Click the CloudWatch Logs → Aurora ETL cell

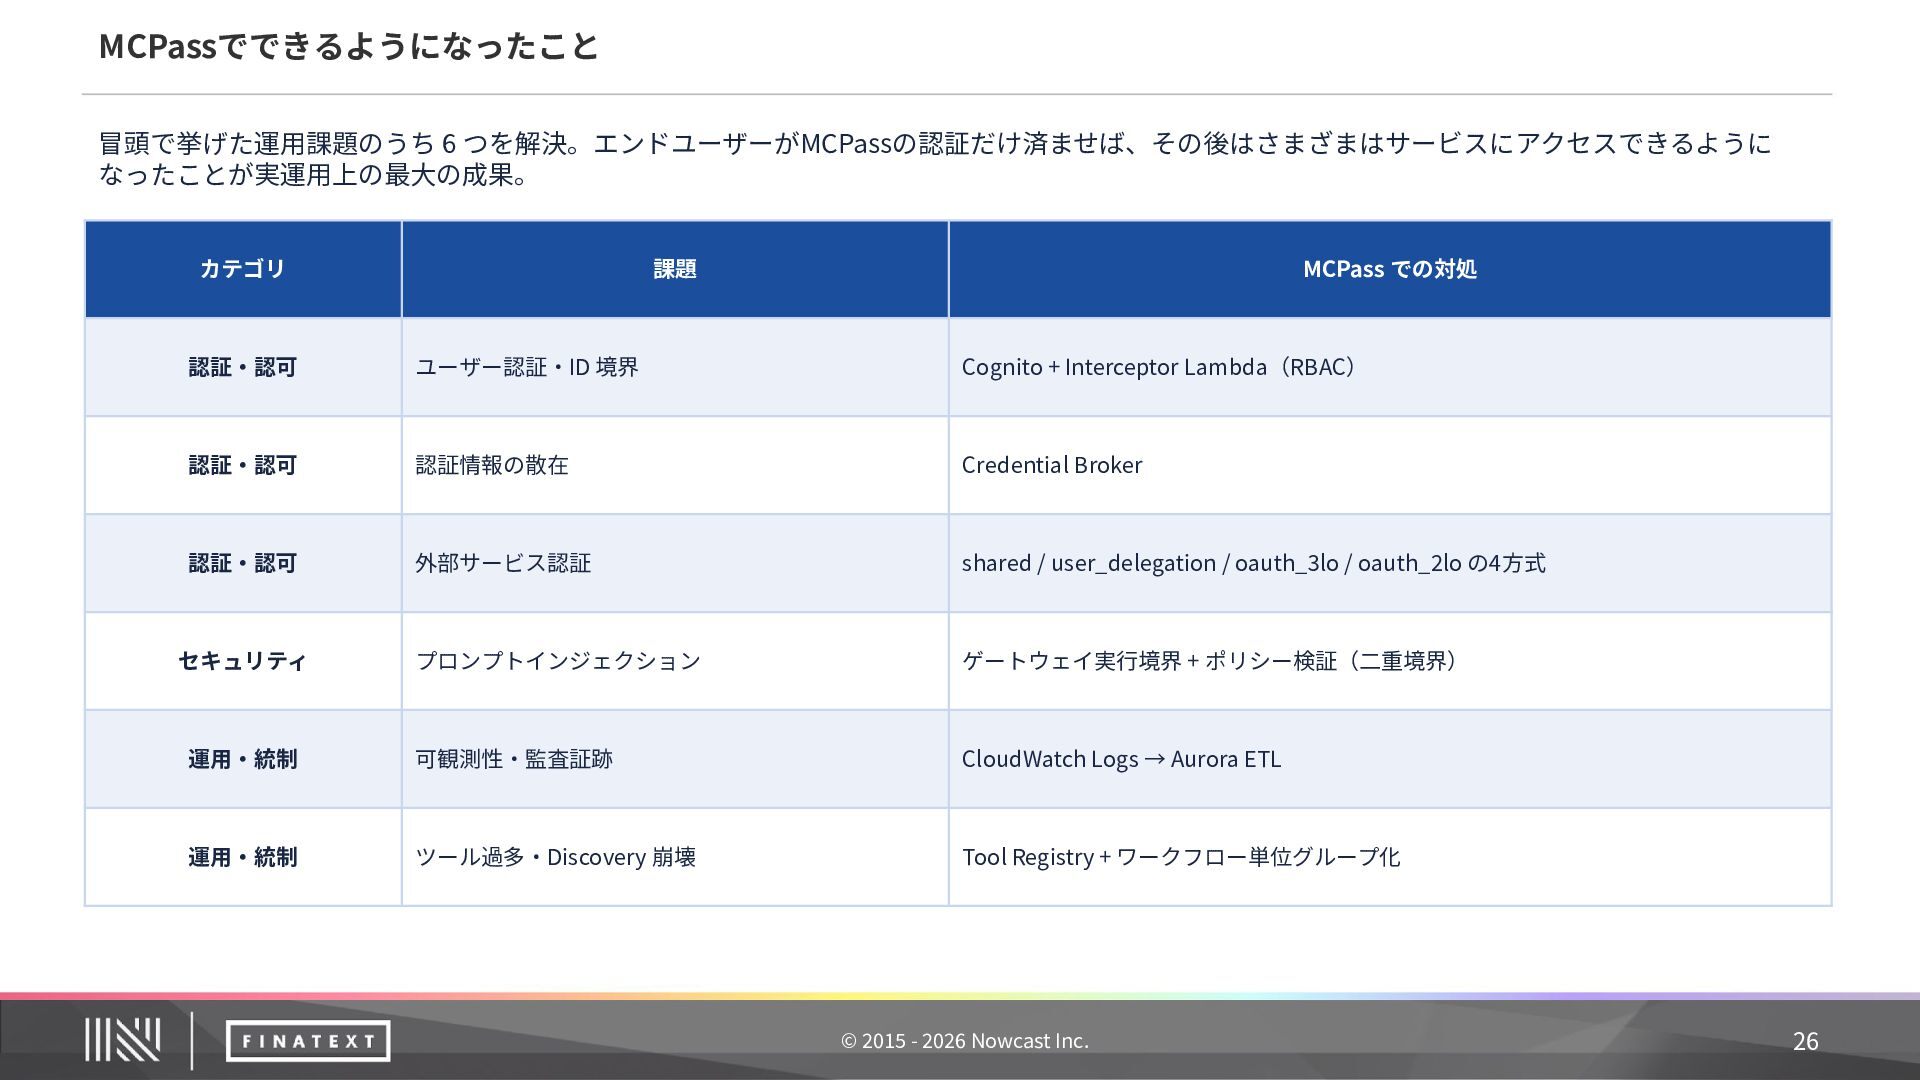[x=1121, y=759]
